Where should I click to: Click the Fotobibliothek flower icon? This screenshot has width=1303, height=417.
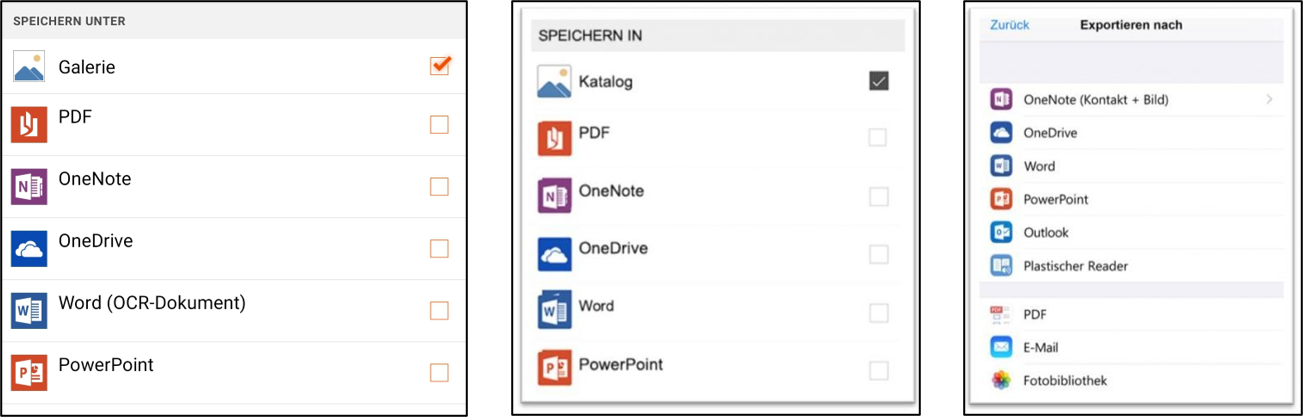1001,380
